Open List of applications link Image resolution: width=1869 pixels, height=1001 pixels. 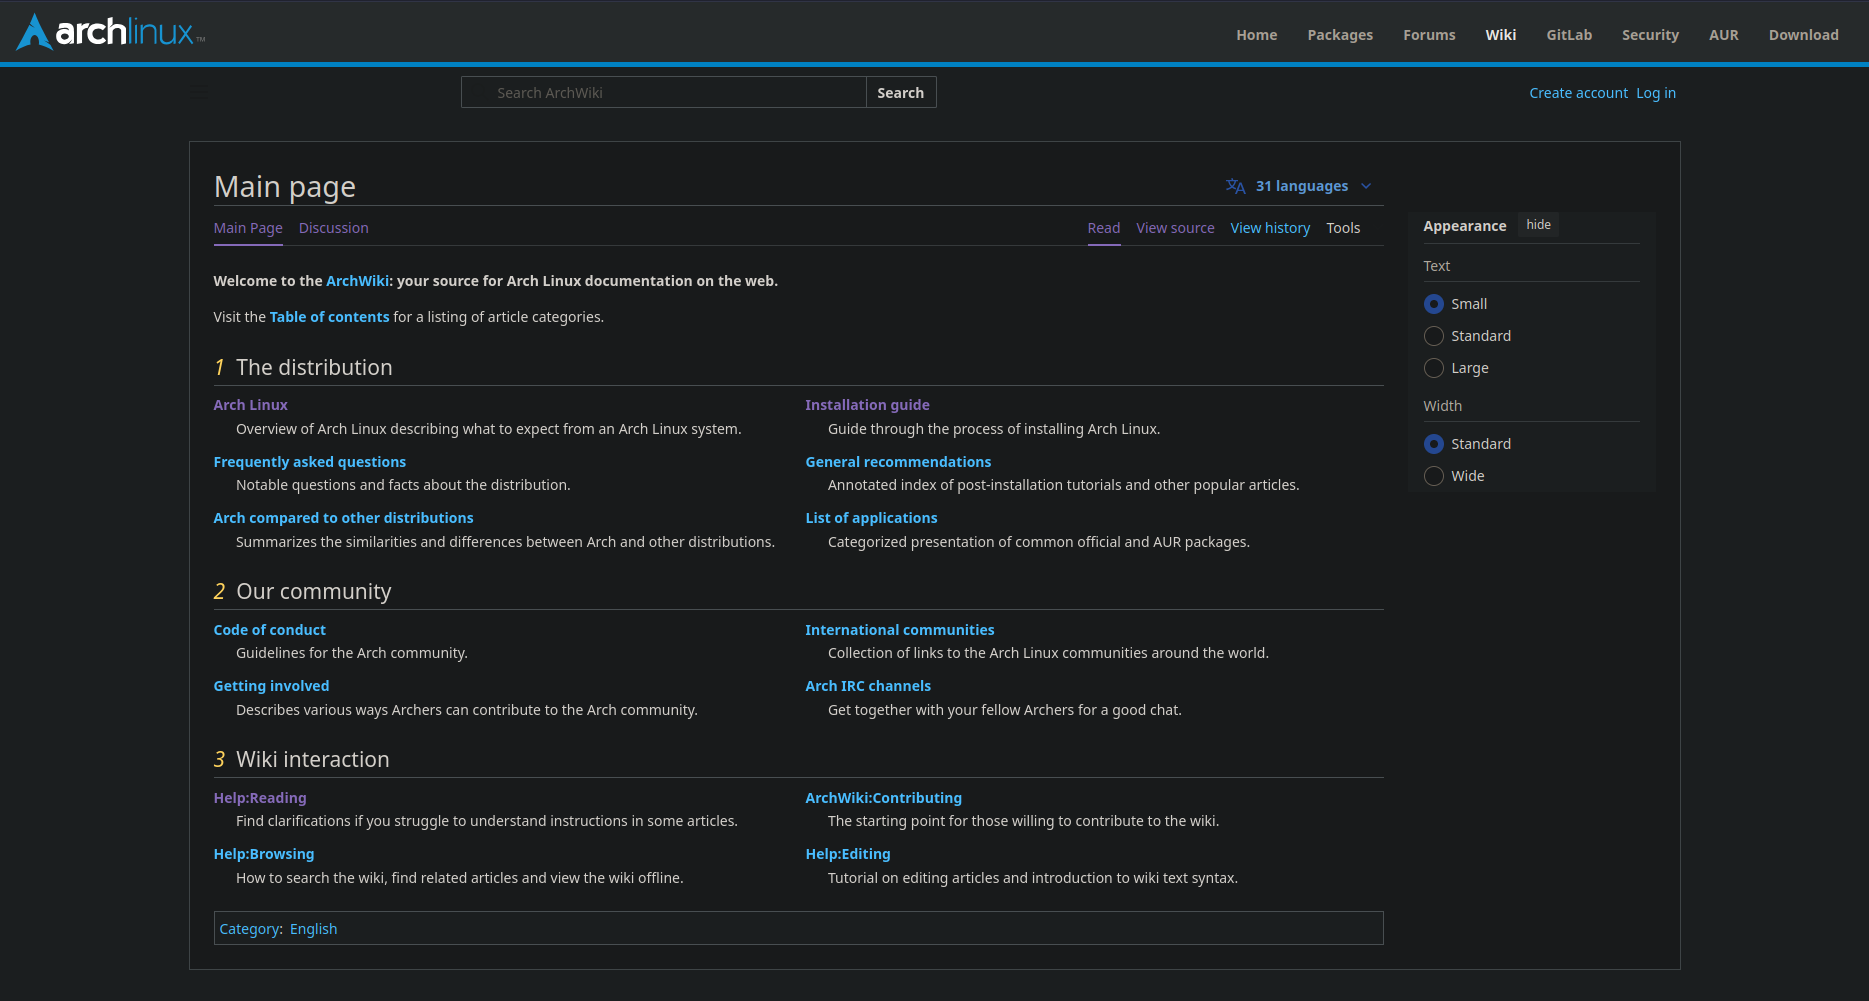871,518
